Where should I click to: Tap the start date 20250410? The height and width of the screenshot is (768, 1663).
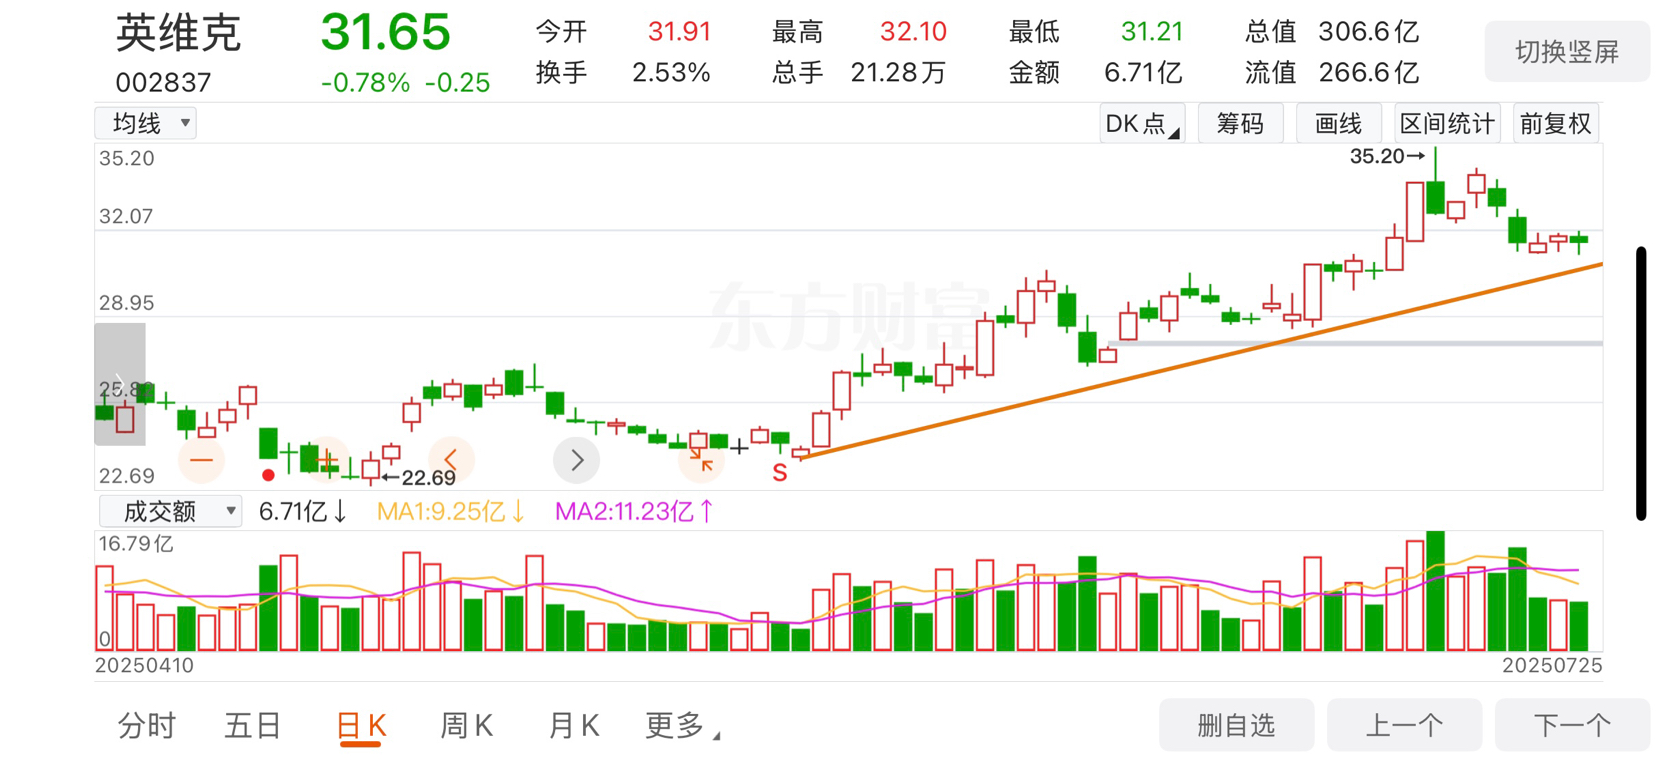pyautogui.click(x=144, y=666)
